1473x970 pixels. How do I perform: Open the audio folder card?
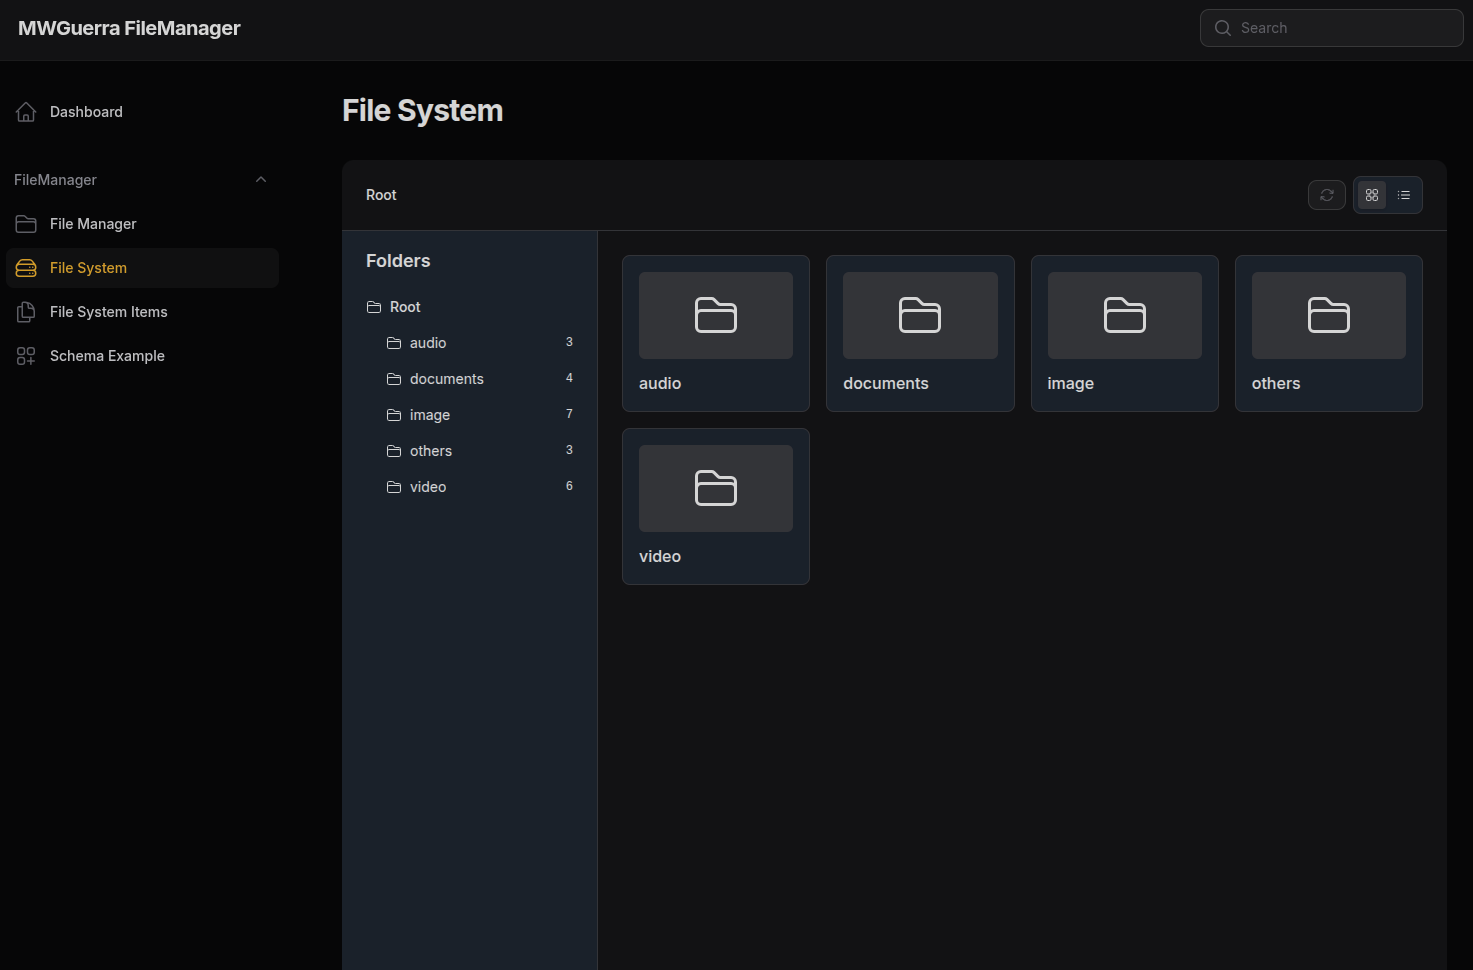tap(715, 333)
